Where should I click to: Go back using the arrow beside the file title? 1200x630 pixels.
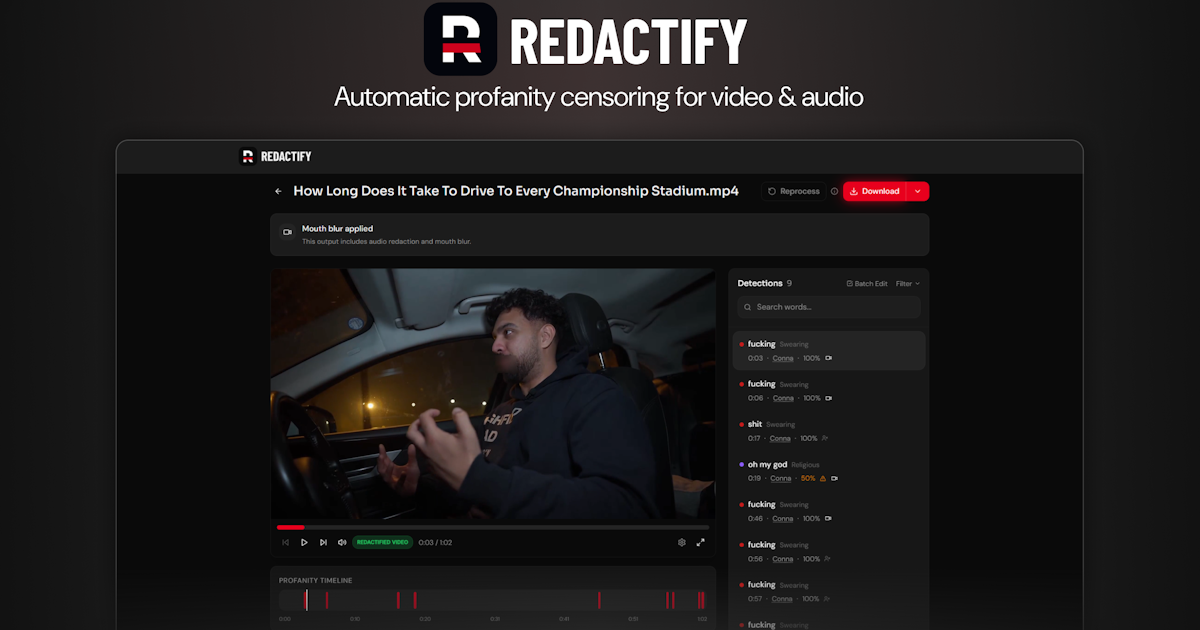(278, 191)
